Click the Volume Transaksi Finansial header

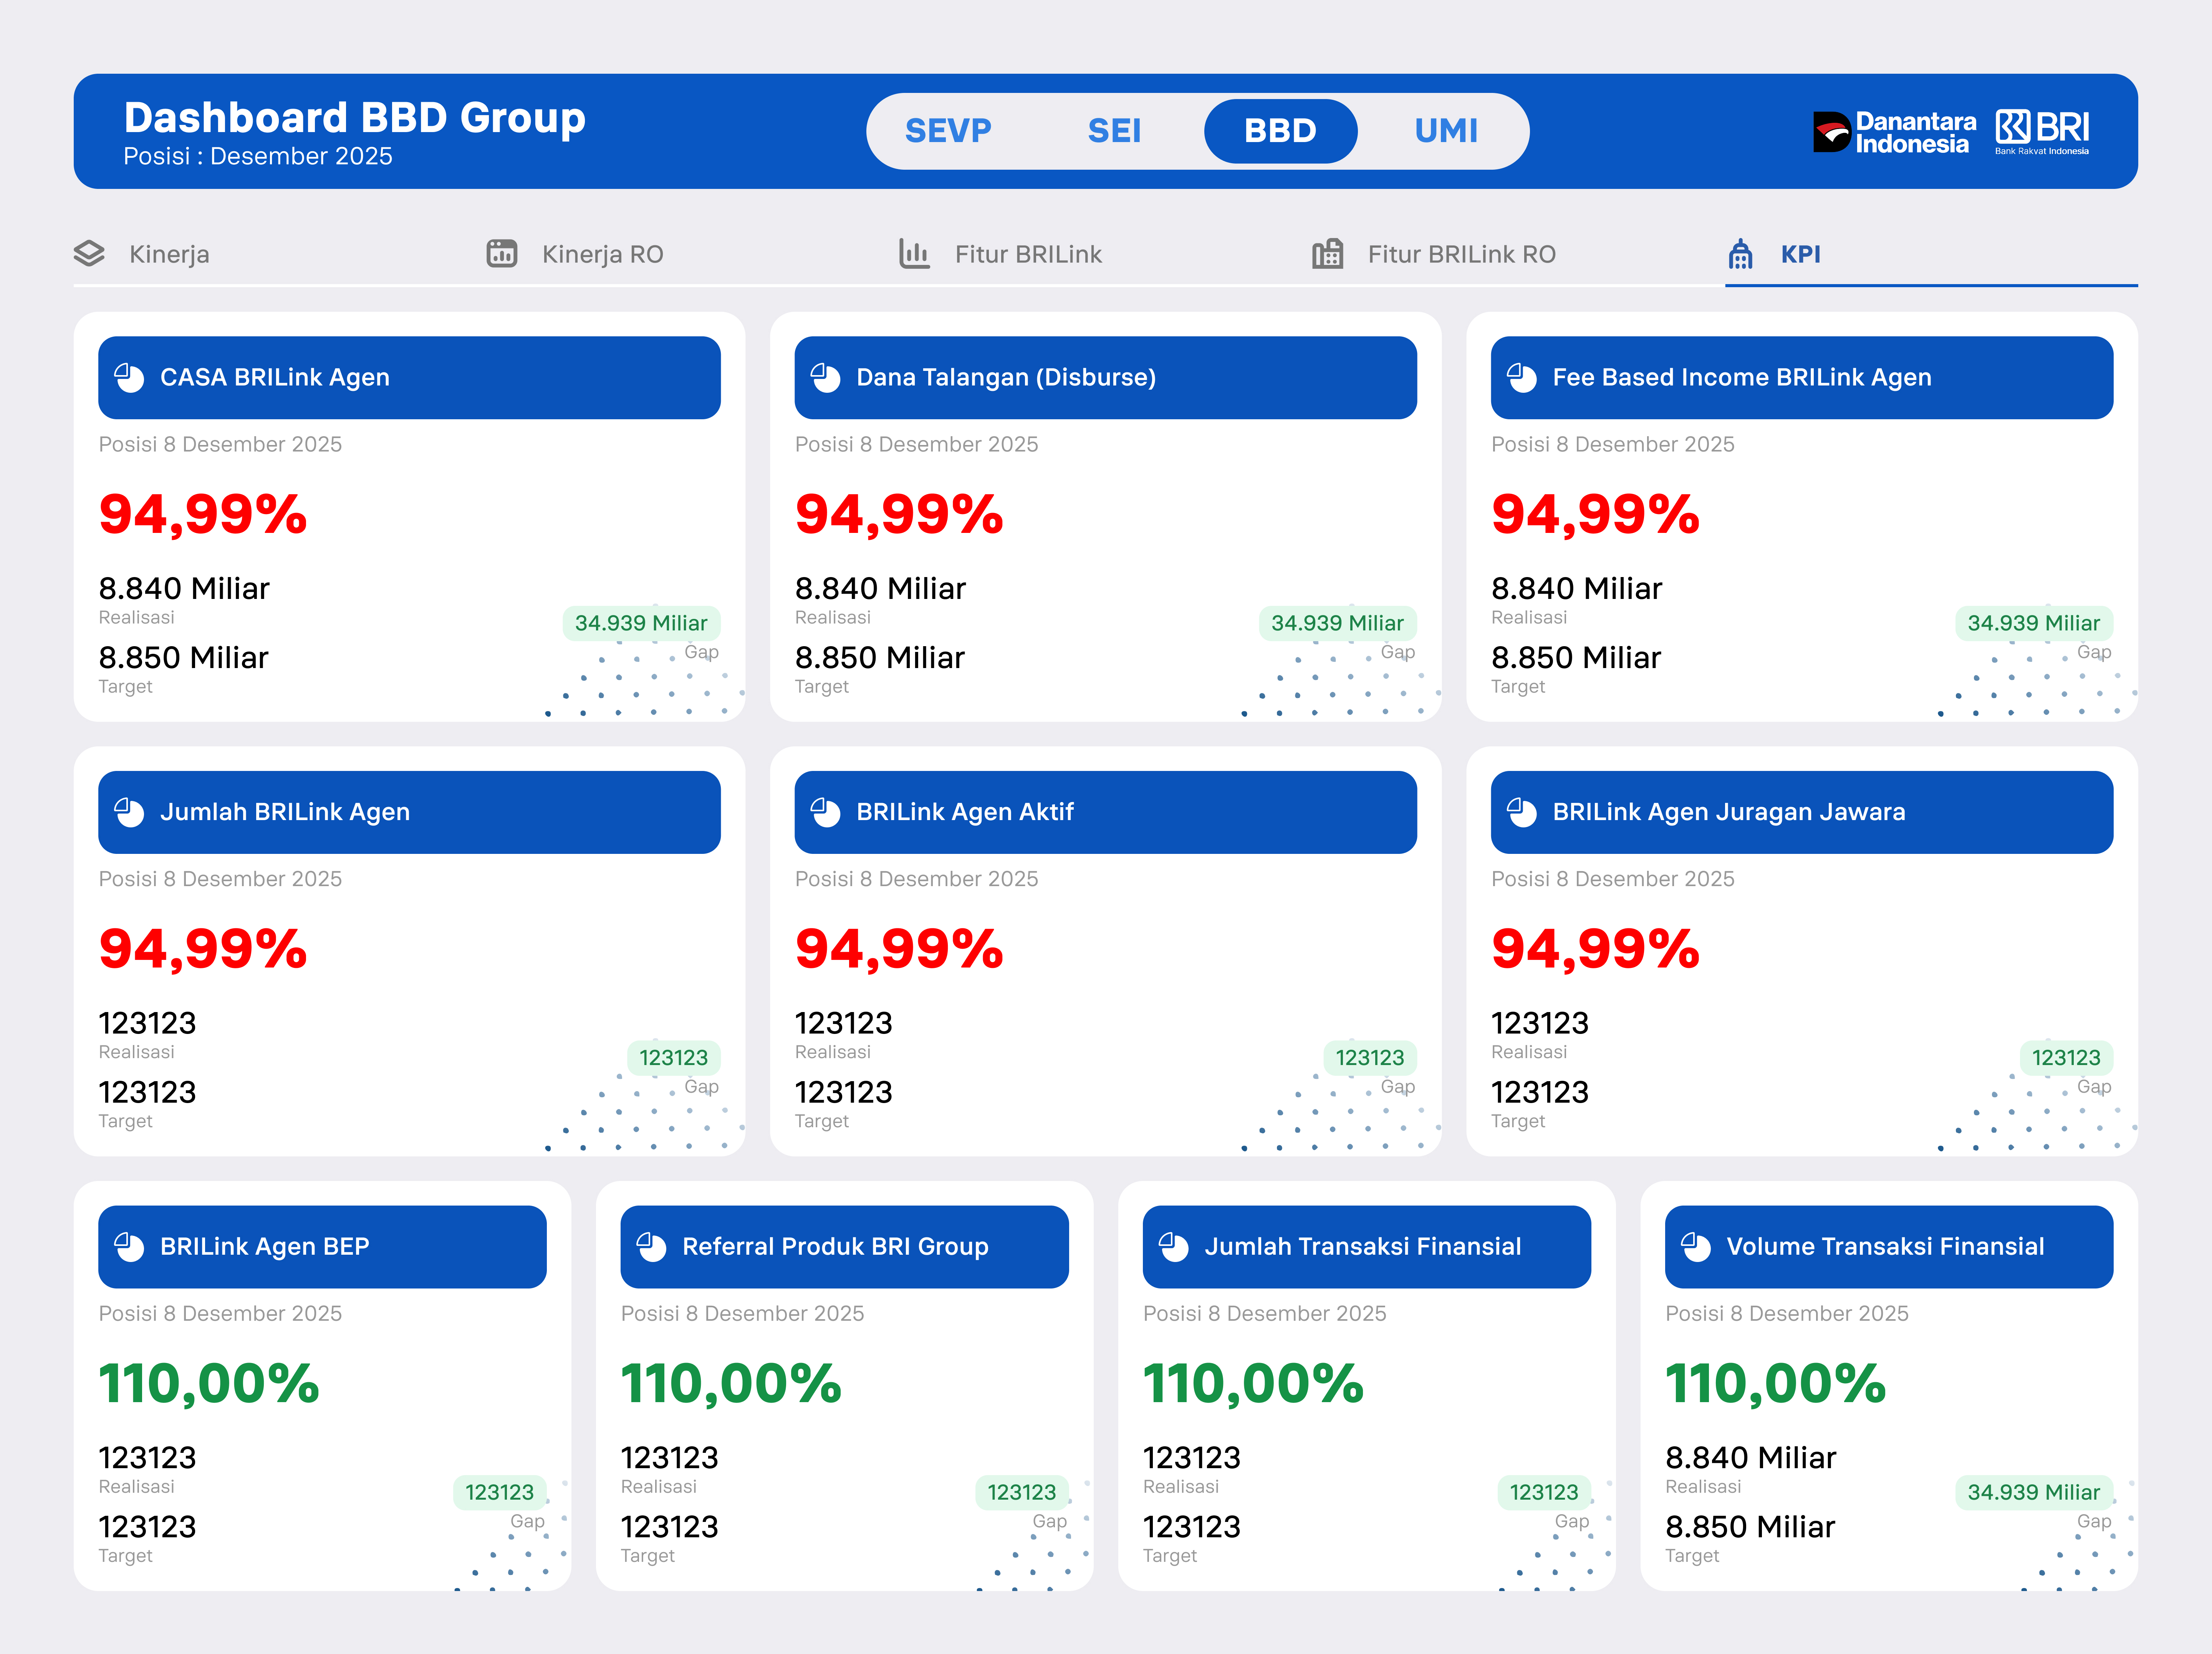1889,1247
